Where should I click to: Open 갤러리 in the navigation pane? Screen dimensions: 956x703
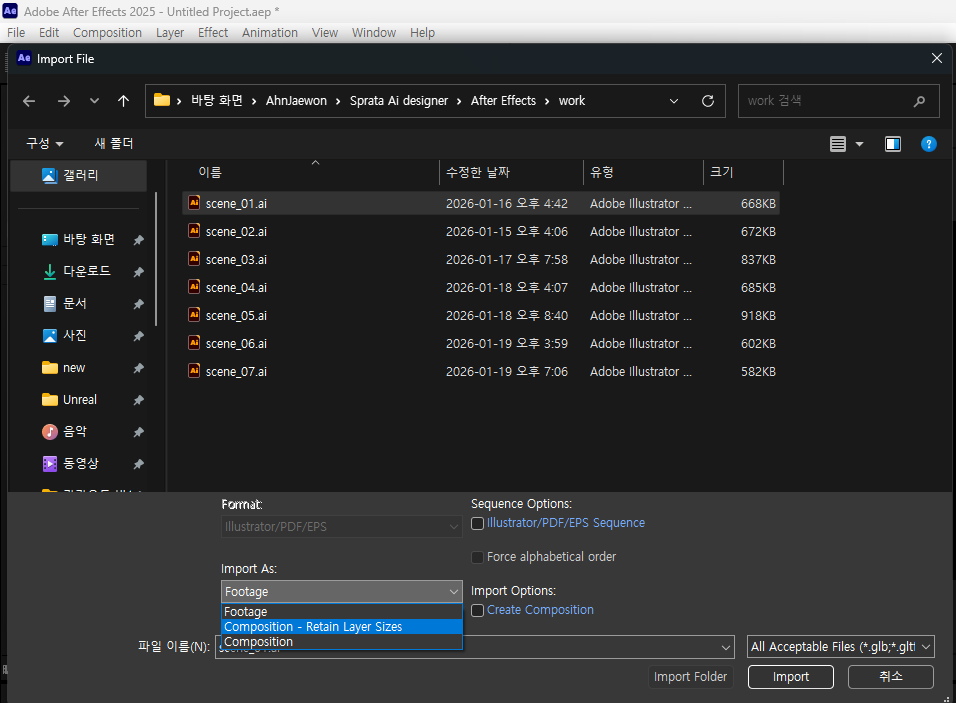tap(79, 176)
